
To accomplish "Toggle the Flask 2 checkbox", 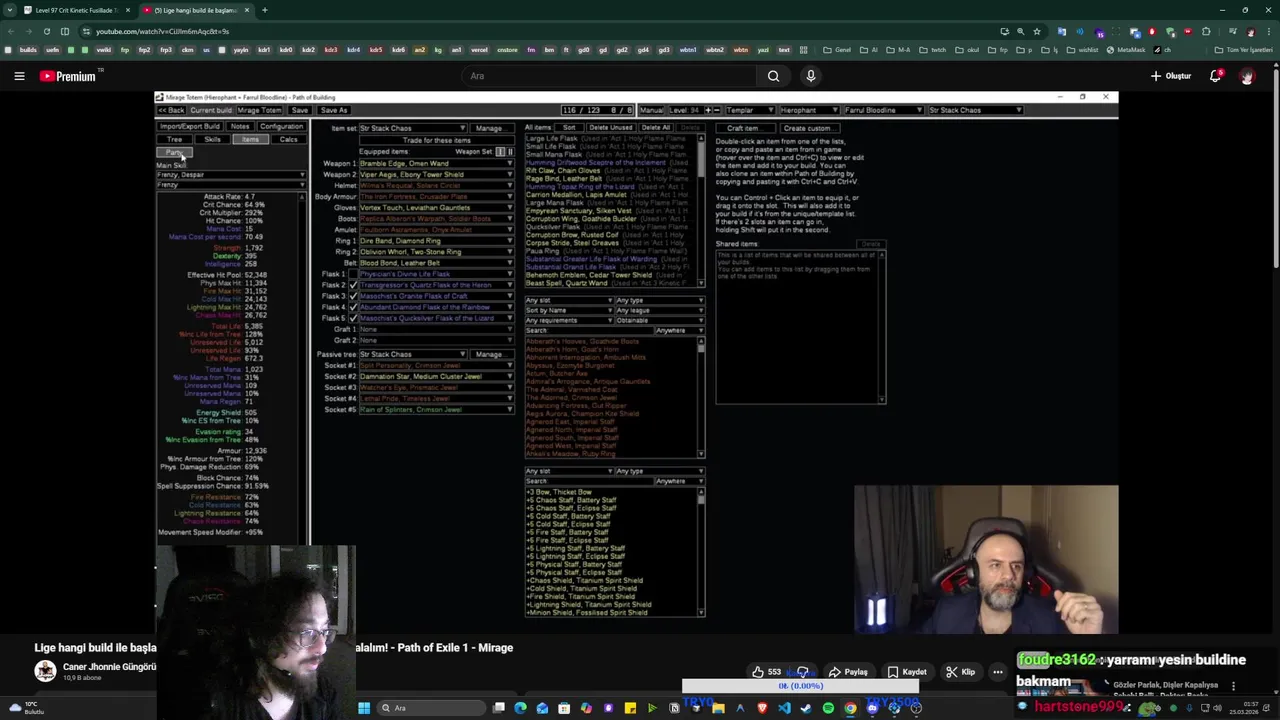I will [x=352, y=285].
